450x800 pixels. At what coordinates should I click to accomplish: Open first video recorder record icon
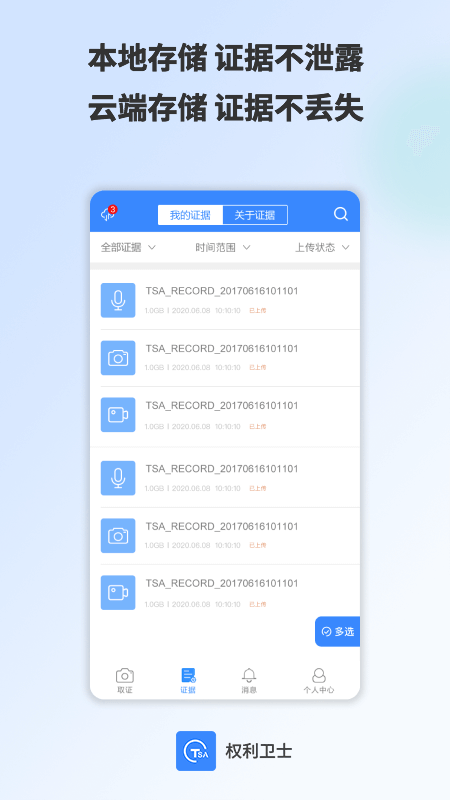[x=118, y=415]
